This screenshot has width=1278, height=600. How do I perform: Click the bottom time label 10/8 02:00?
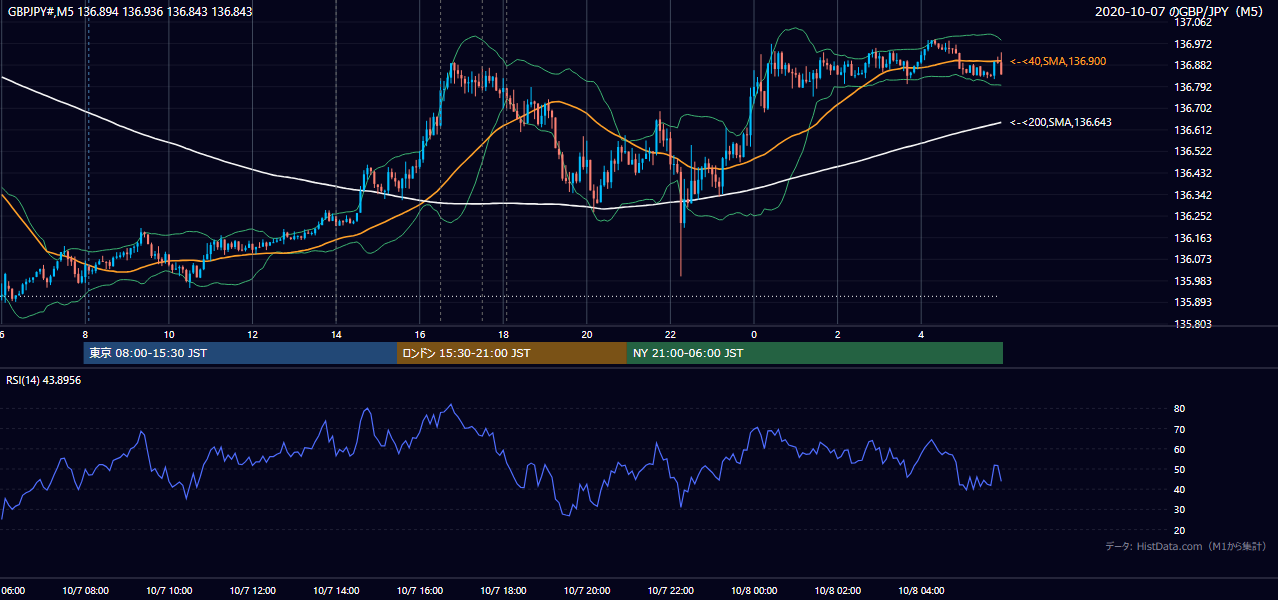point(837,591)
